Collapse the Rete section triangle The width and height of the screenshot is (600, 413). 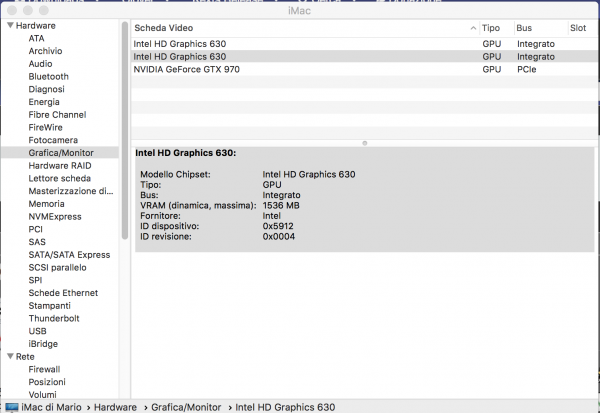click(10, 356)
